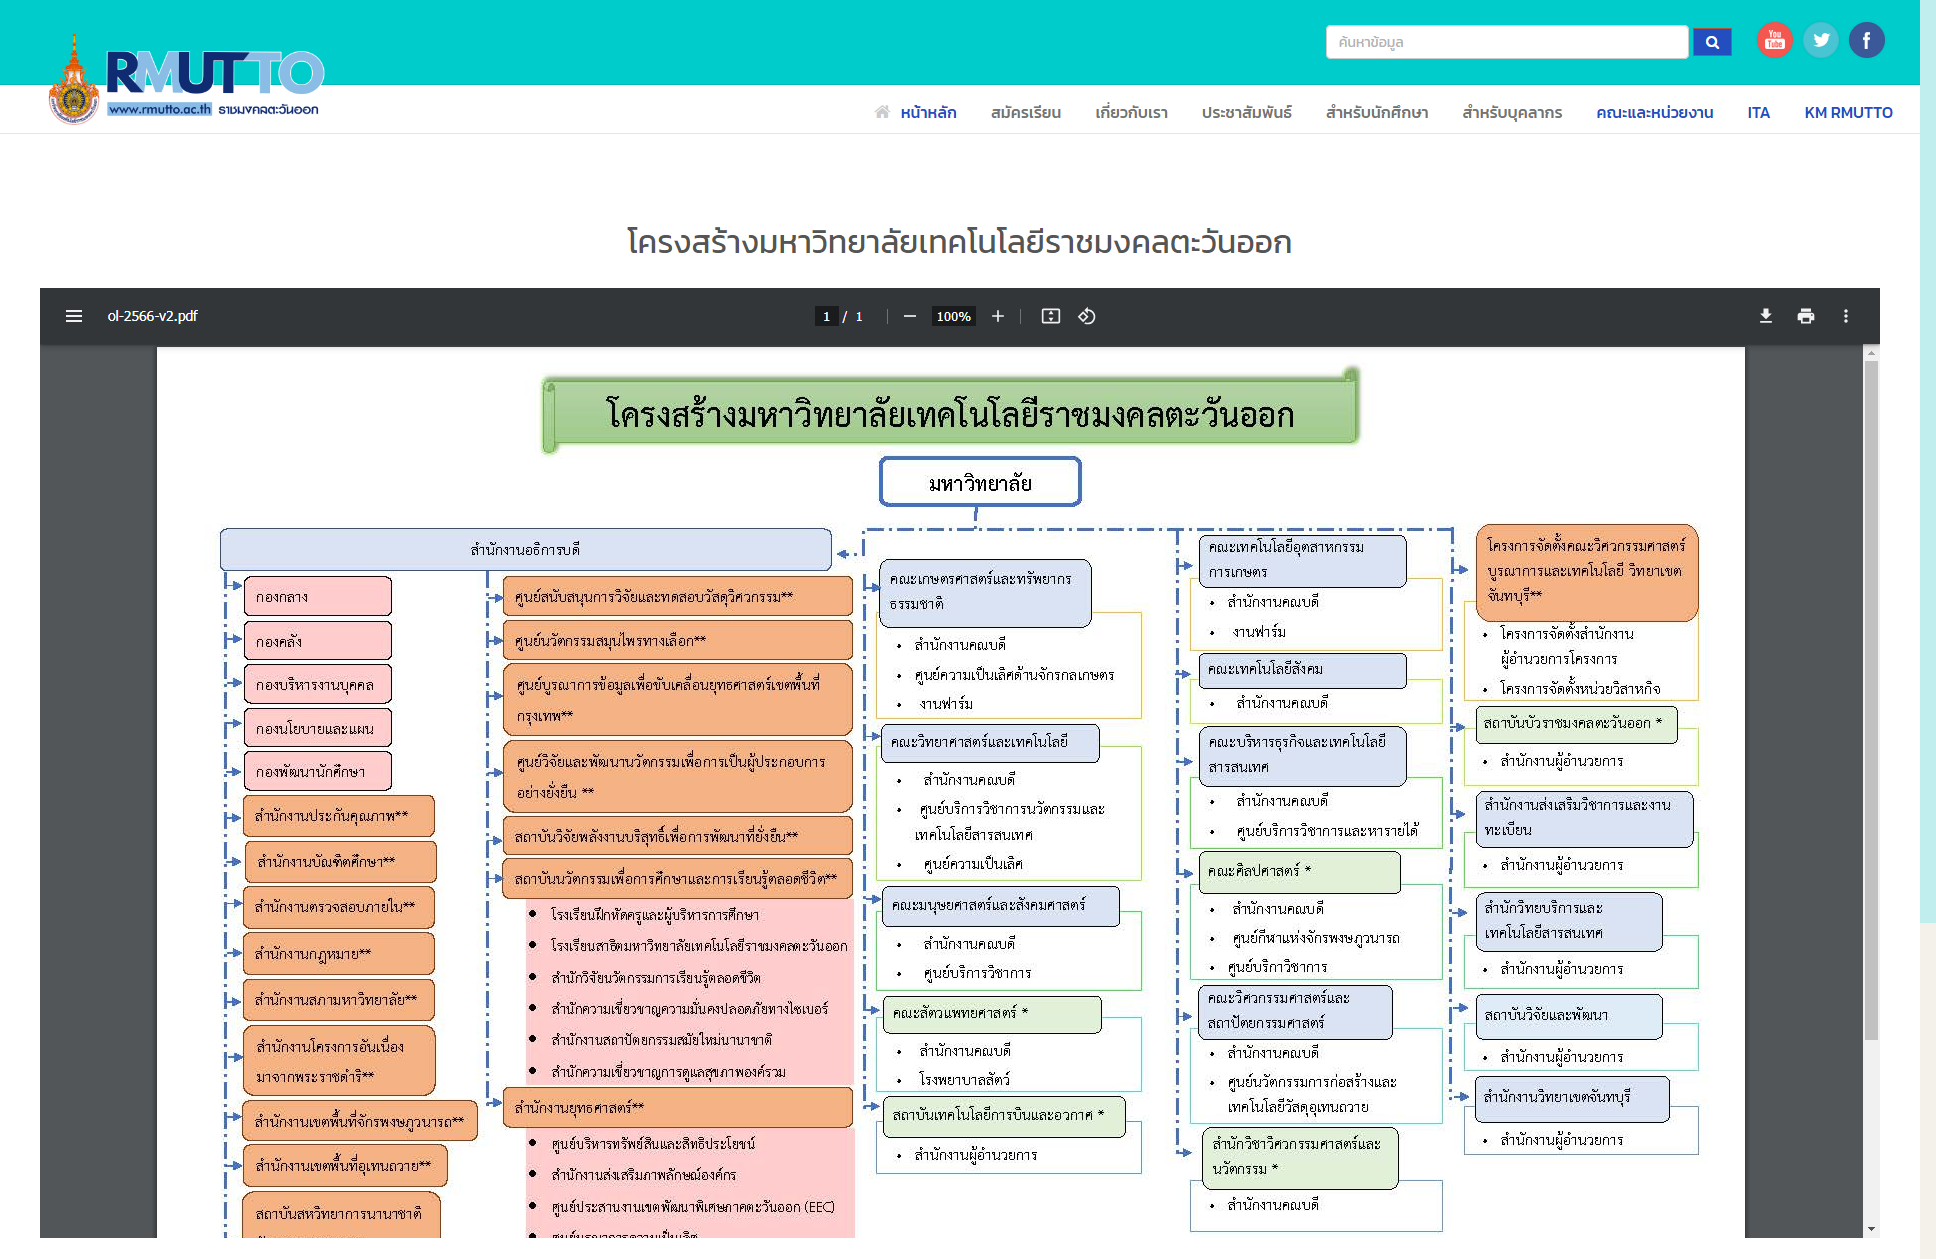Open the เกี่ยวกับเรา menu item
Image resolution: width=1936 pixels, height=1259 pixels.
click(1131, 112)
